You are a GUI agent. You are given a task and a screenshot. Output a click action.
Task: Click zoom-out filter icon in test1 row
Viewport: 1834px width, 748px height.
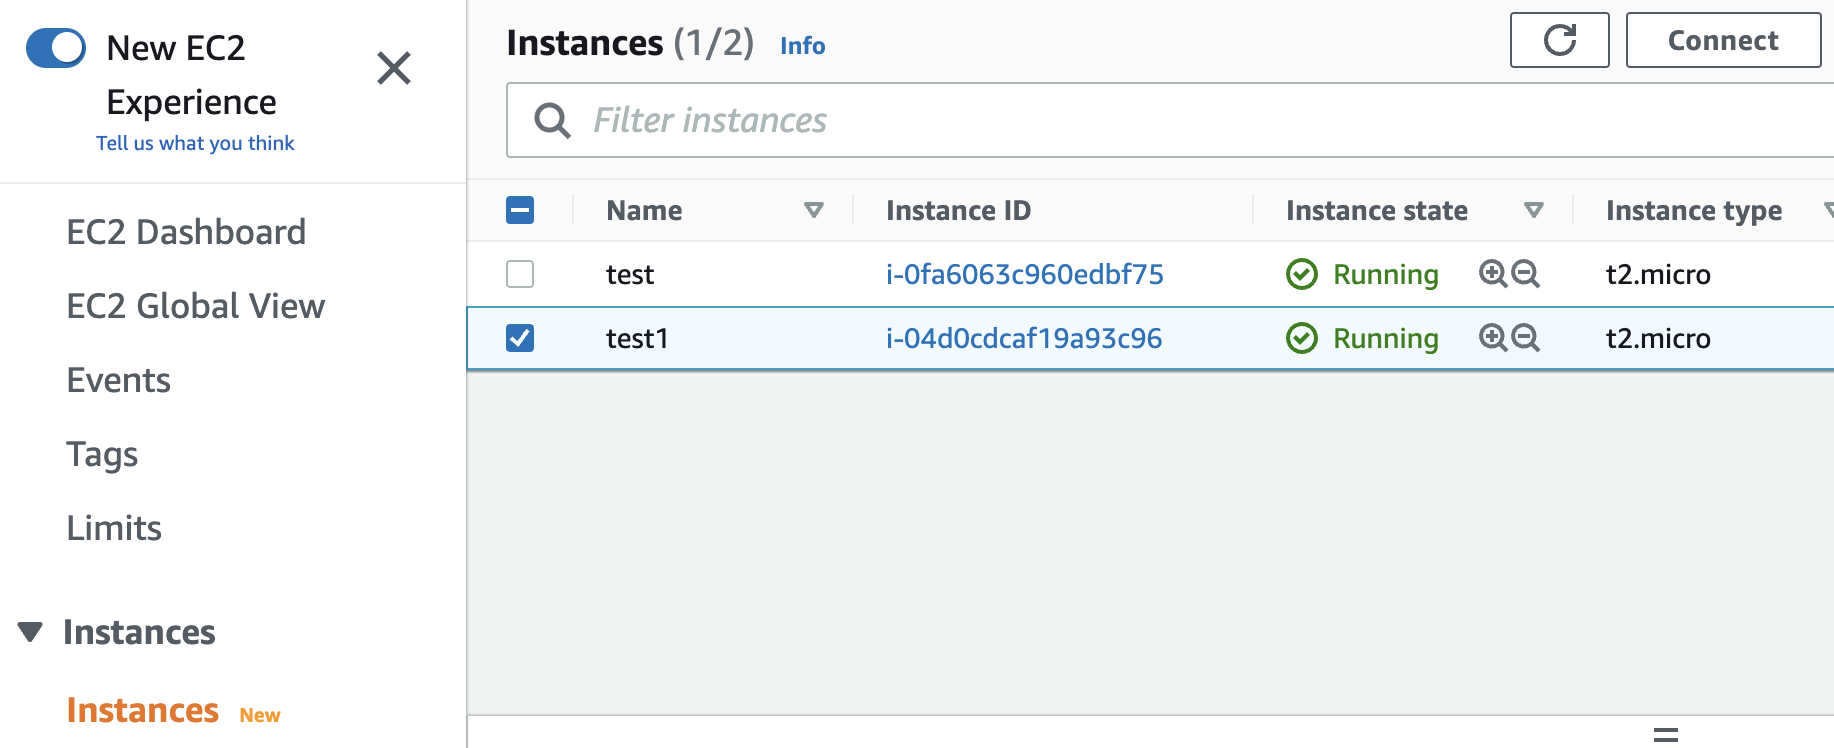tap(1525, 337)
